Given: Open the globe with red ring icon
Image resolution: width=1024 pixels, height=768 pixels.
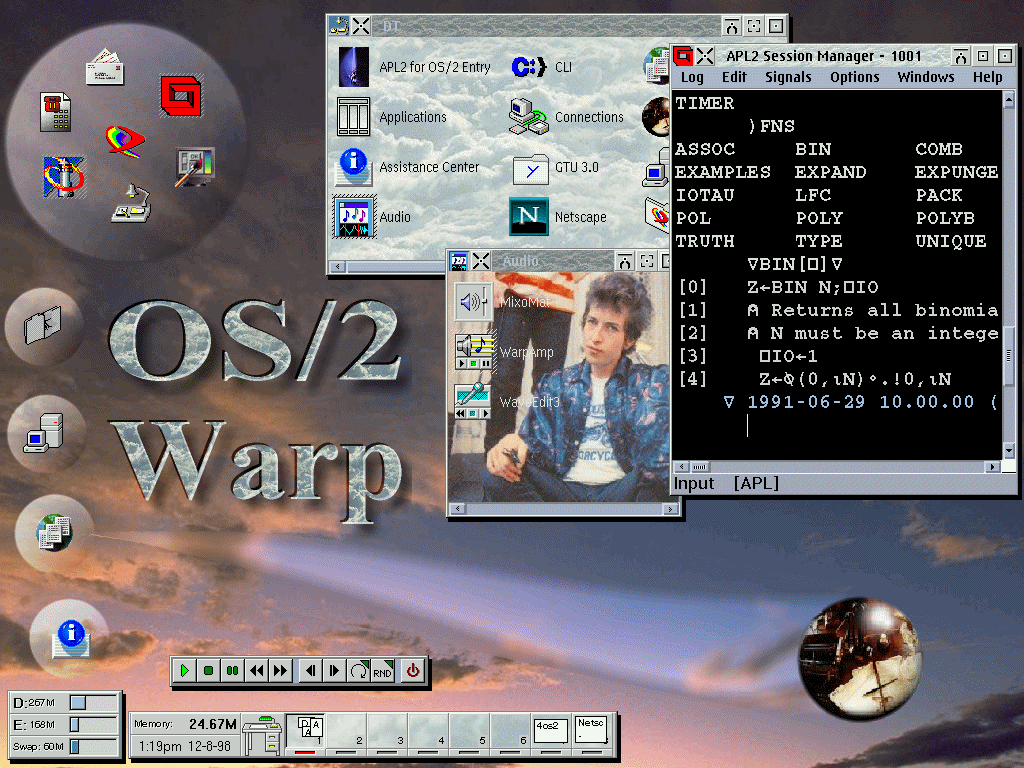Looking at the screenshot, I should [x=63, y=176].
